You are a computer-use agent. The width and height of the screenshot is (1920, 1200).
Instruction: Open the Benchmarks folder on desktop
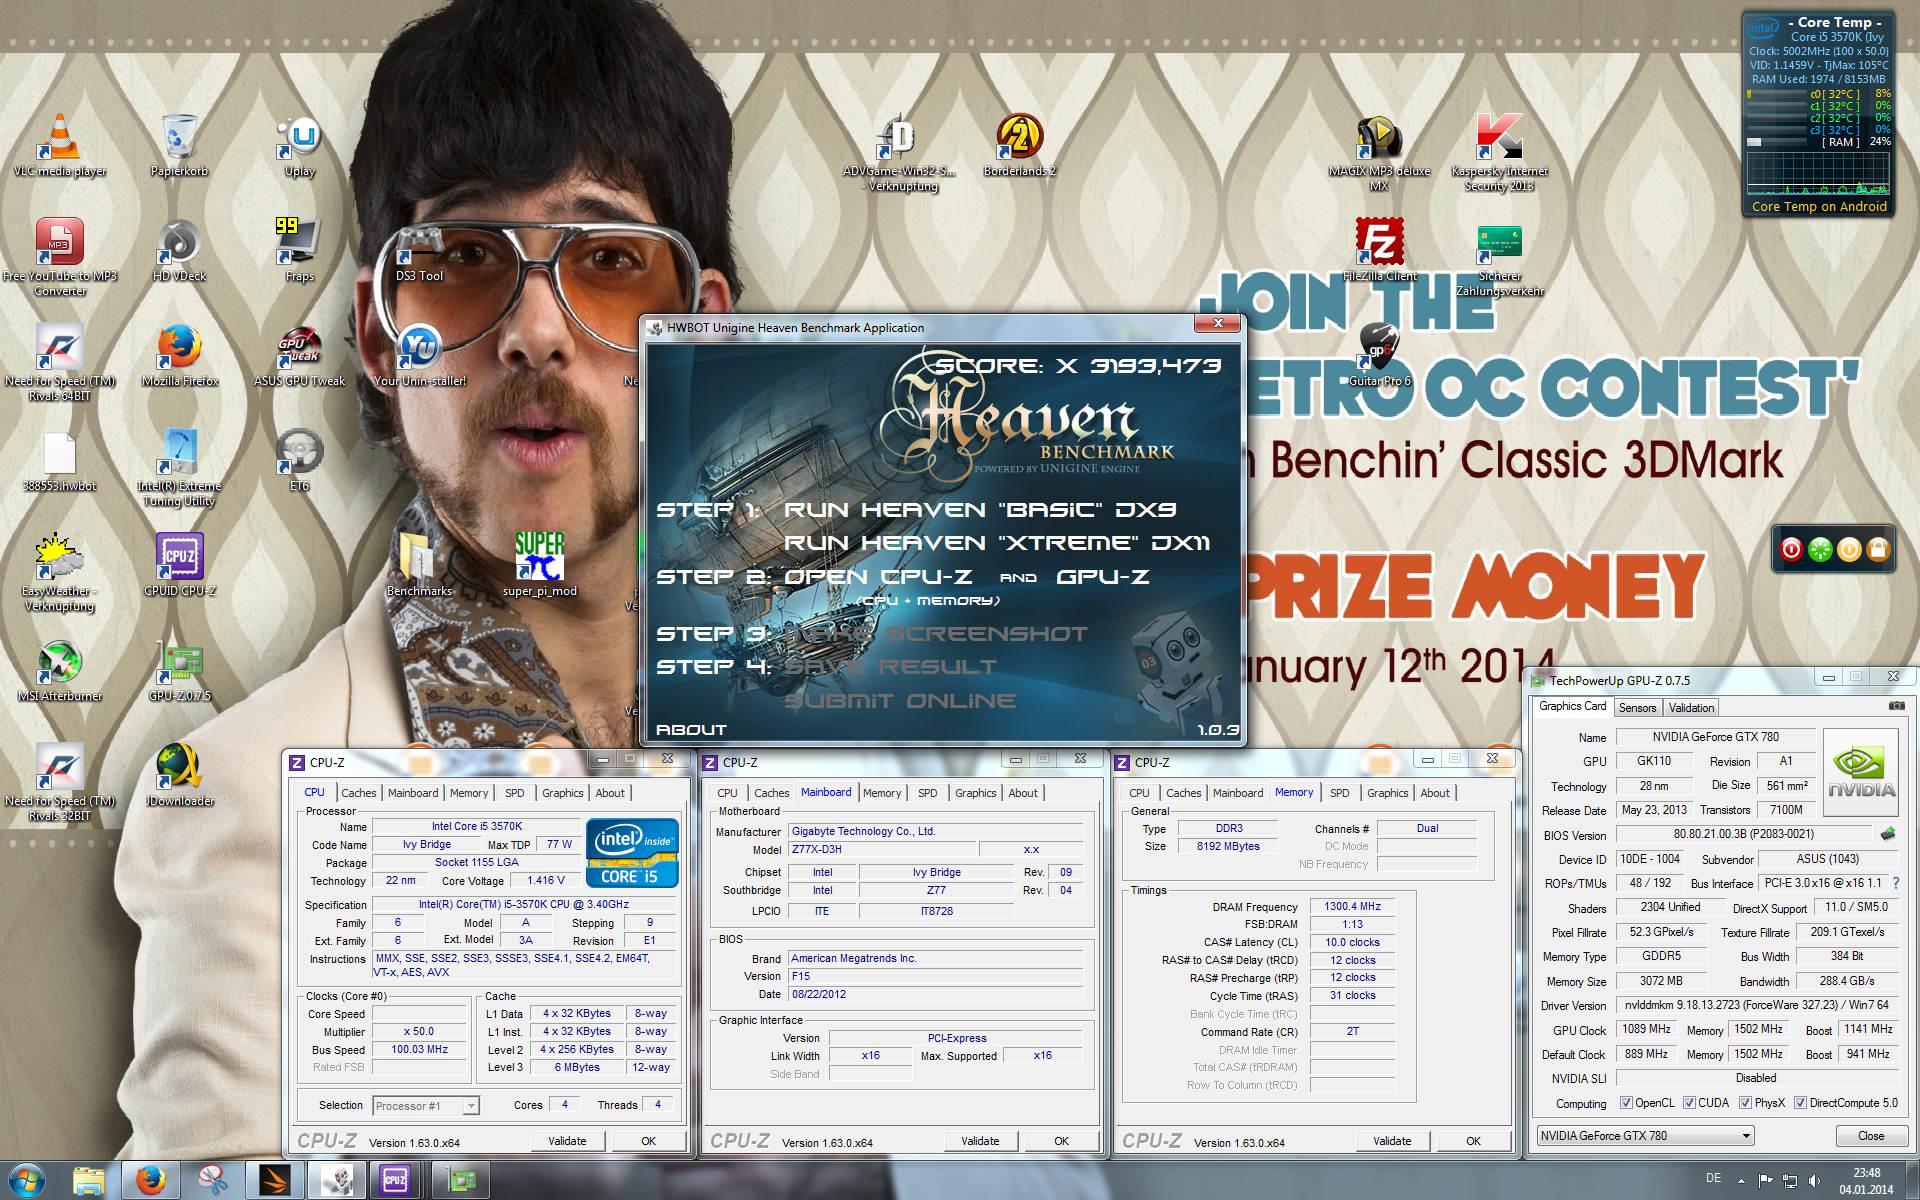(420, 565)
